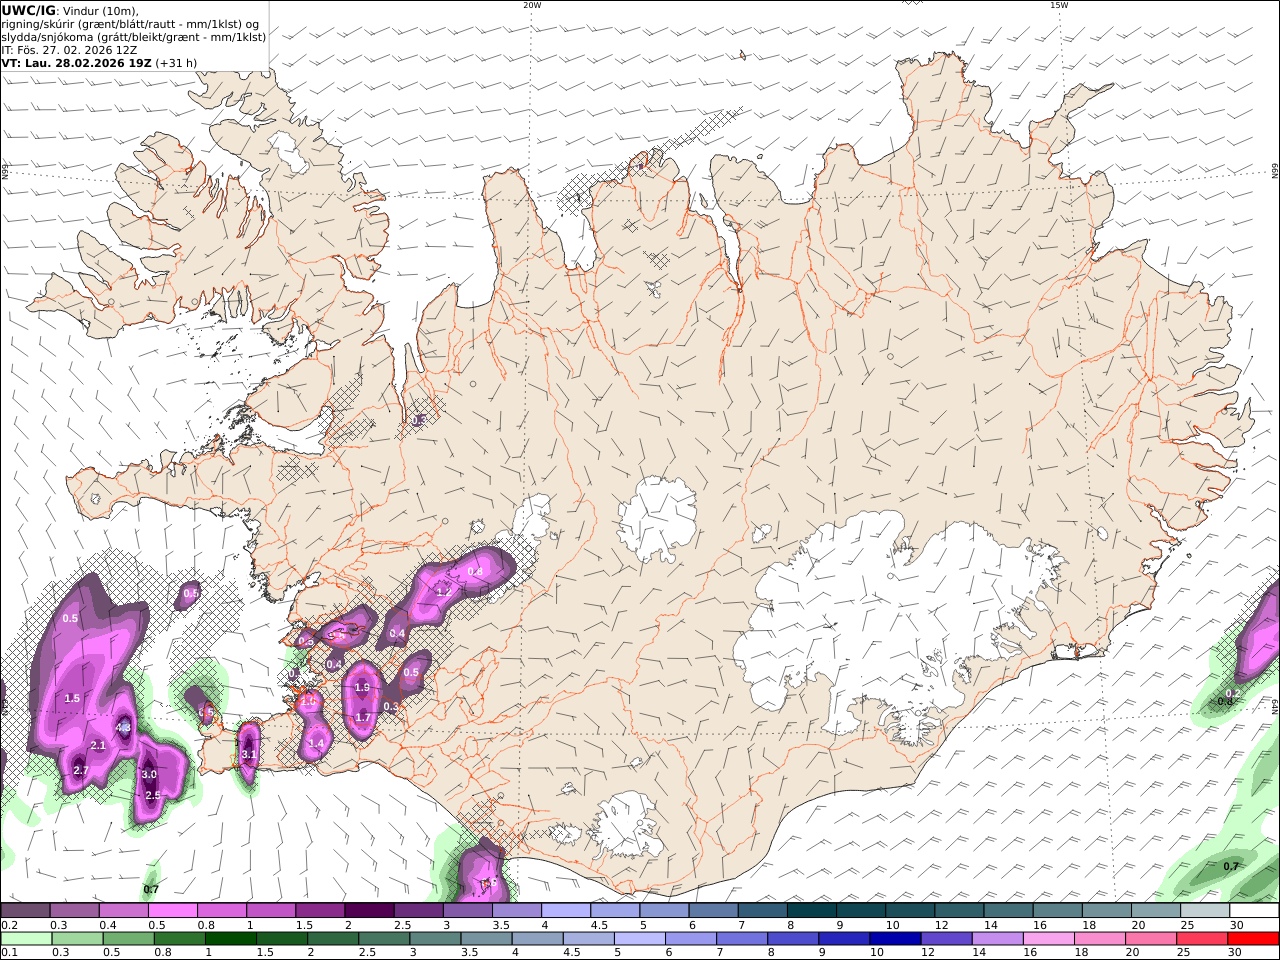Viewport: 1280px width, 960px height.
Task: Click the '0.2' label starting the snow scale
Action: tap(9, 925)
